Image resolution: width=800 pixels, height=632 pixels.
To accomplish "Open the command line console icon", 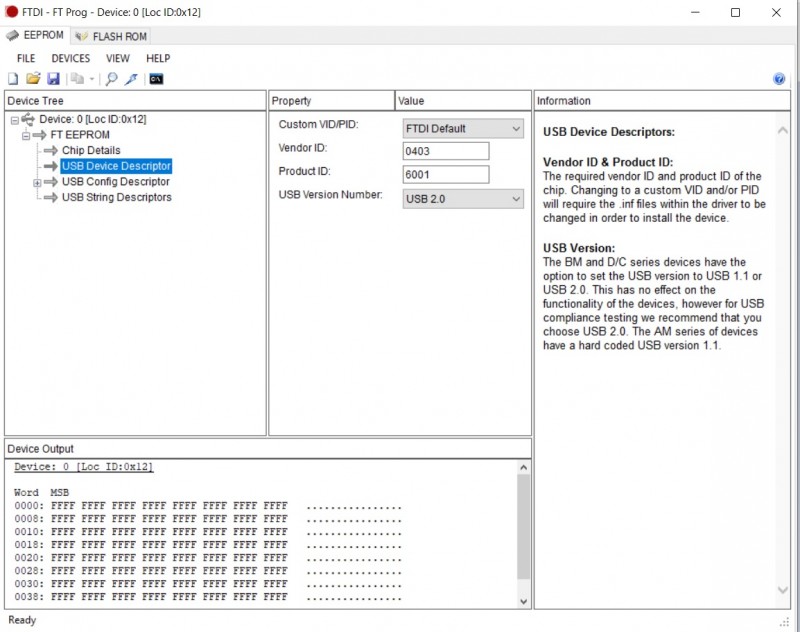I will tap(156, 79).
